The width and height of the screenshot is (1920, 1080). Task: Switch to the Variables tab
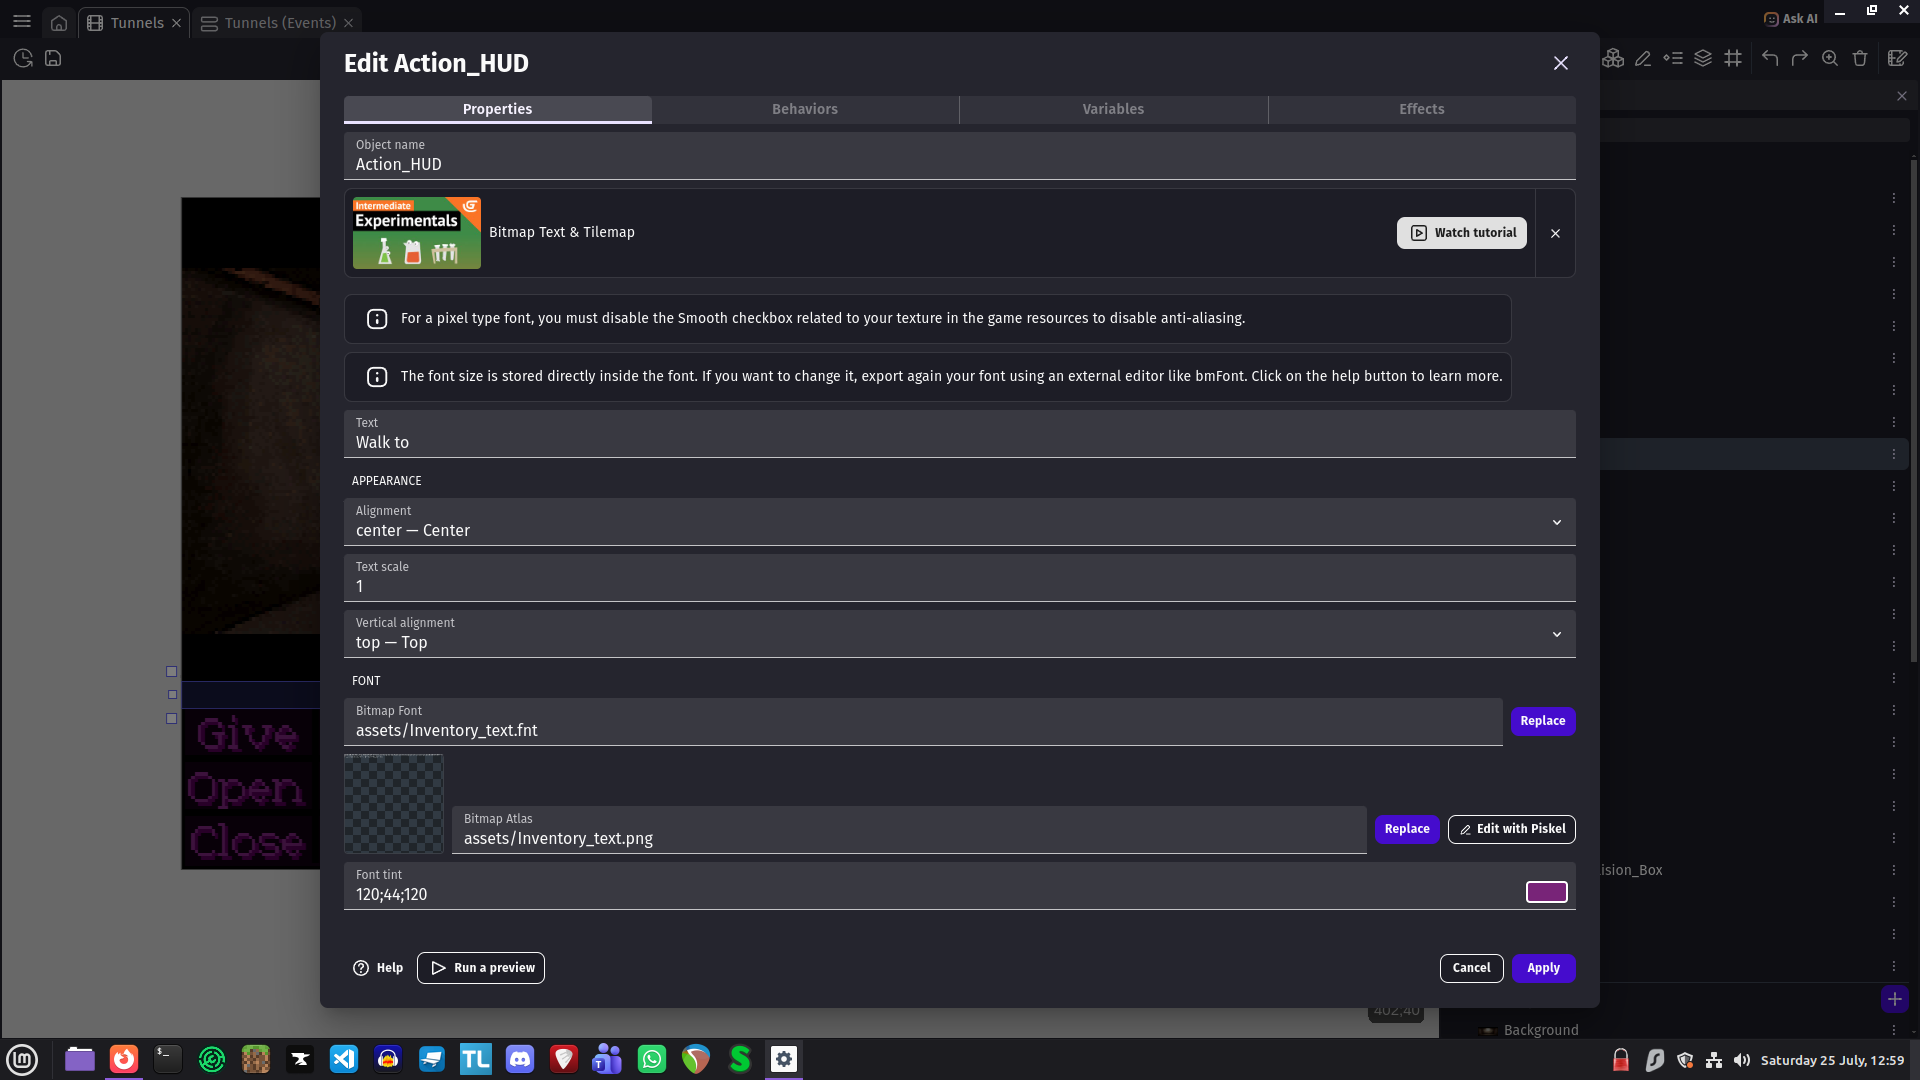(1113, 109)
